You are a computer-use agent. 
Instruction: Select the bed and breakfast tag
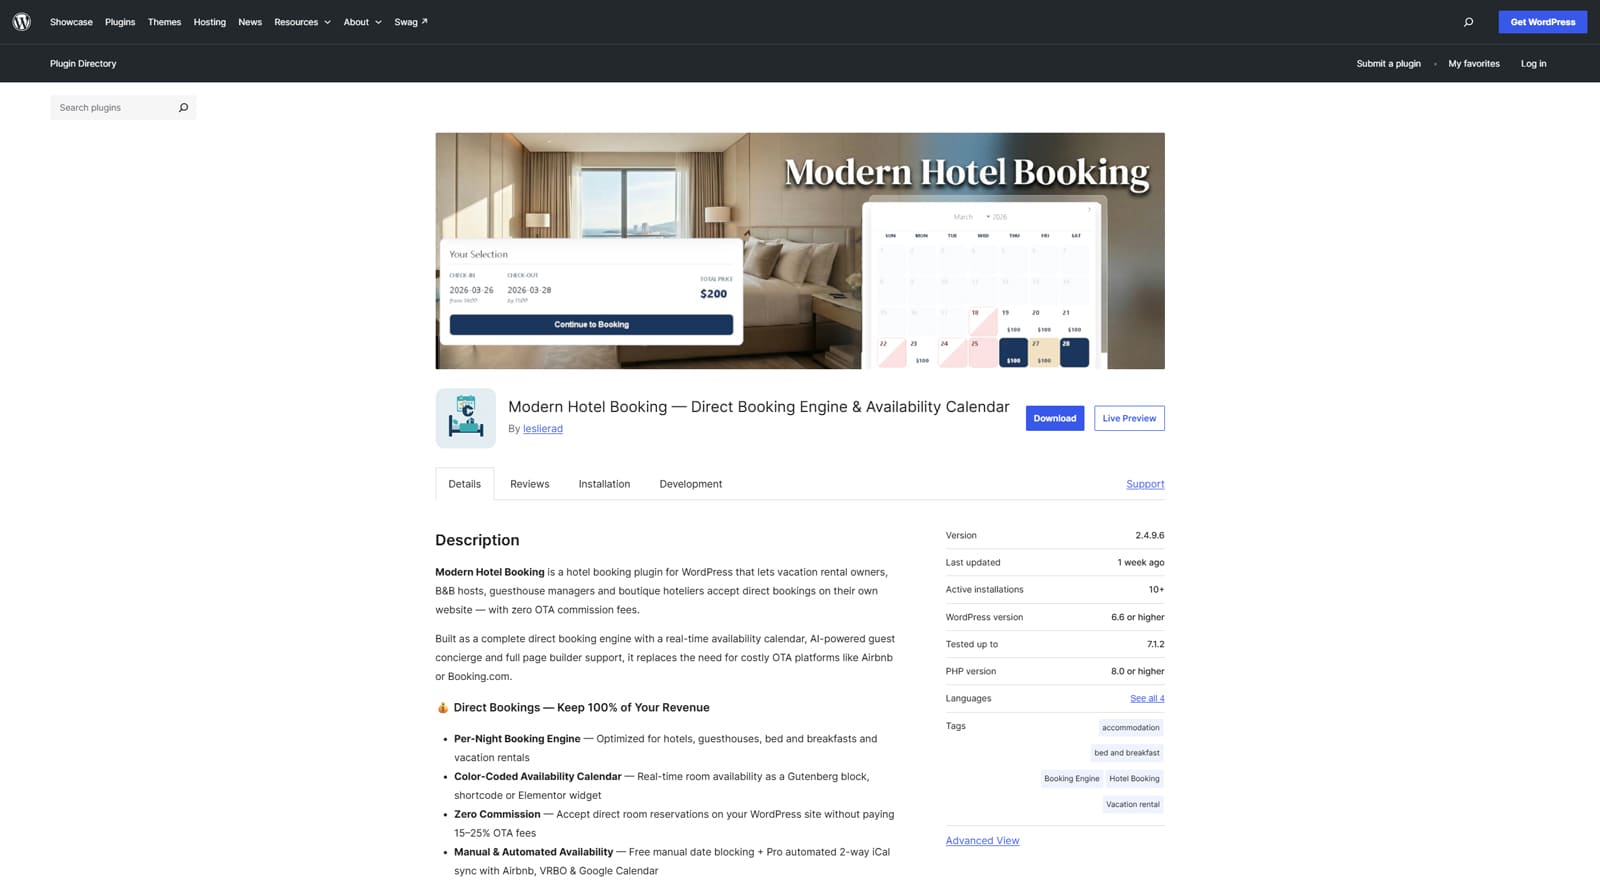[1127, 753]
